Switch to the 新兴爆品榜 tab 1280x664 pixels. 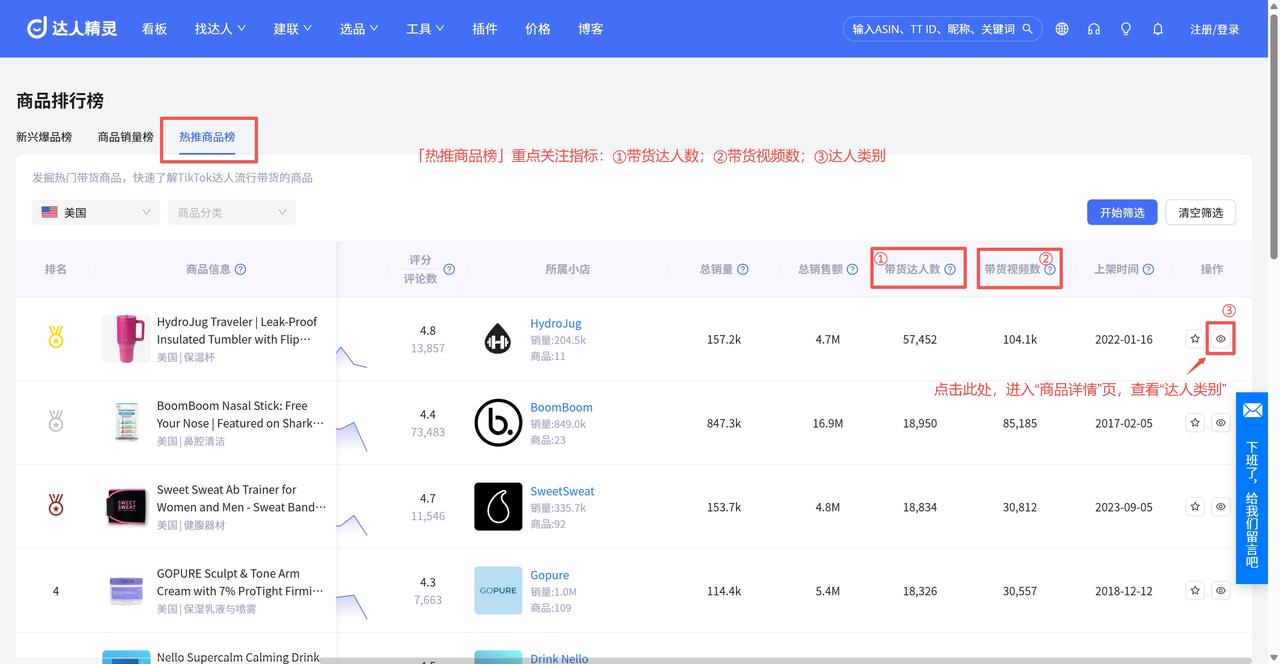point(44,137)
